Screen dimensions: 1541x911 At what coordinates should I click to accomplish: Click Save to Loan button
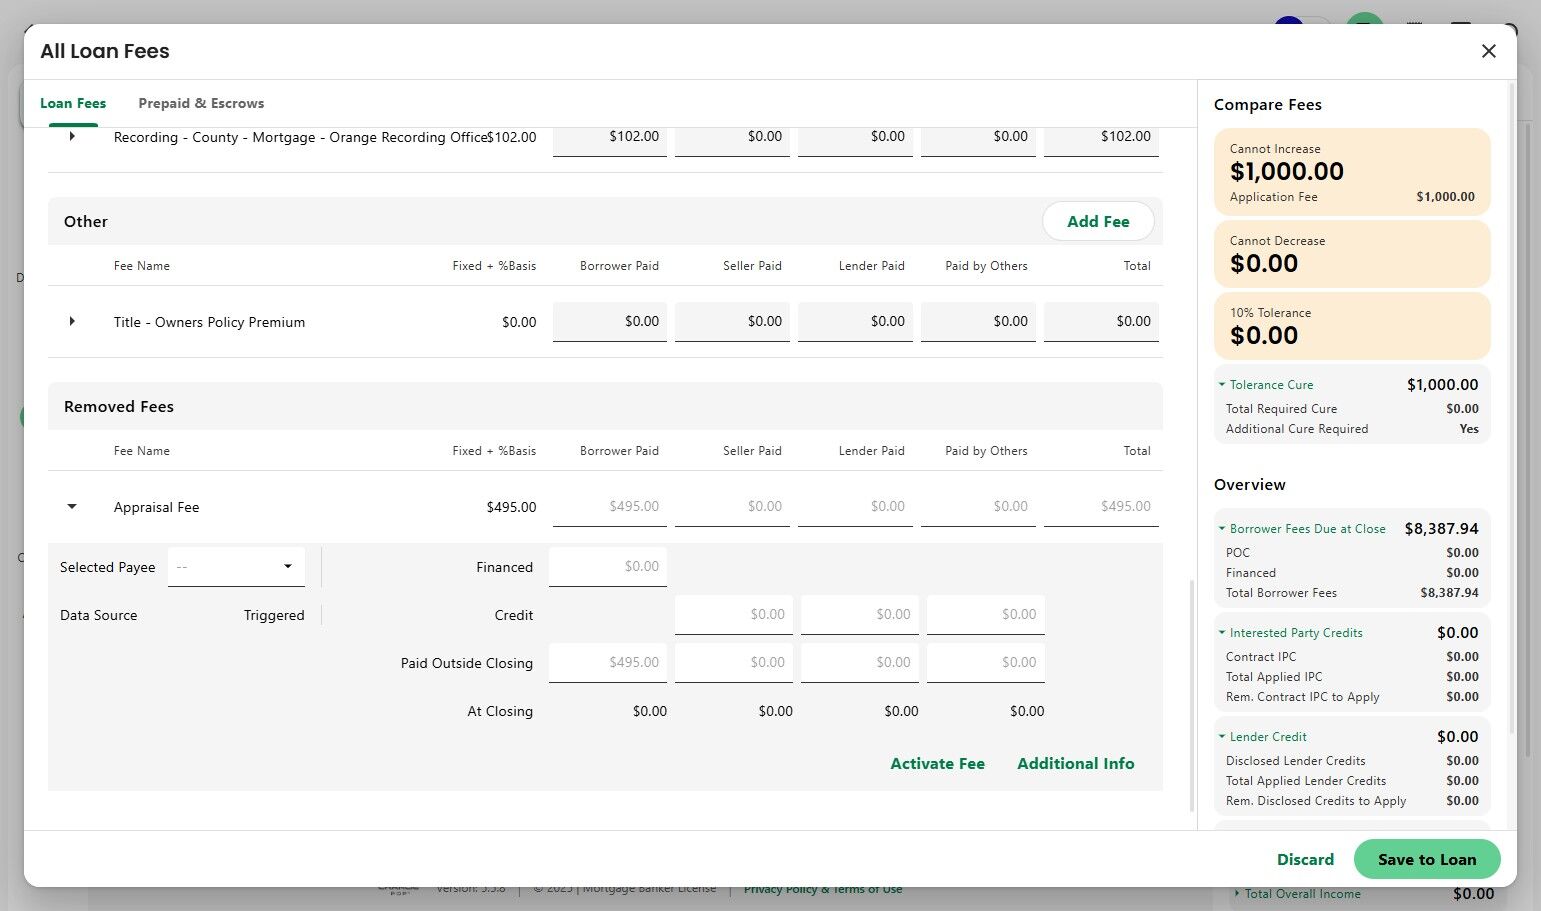(x=1427, y=859)
